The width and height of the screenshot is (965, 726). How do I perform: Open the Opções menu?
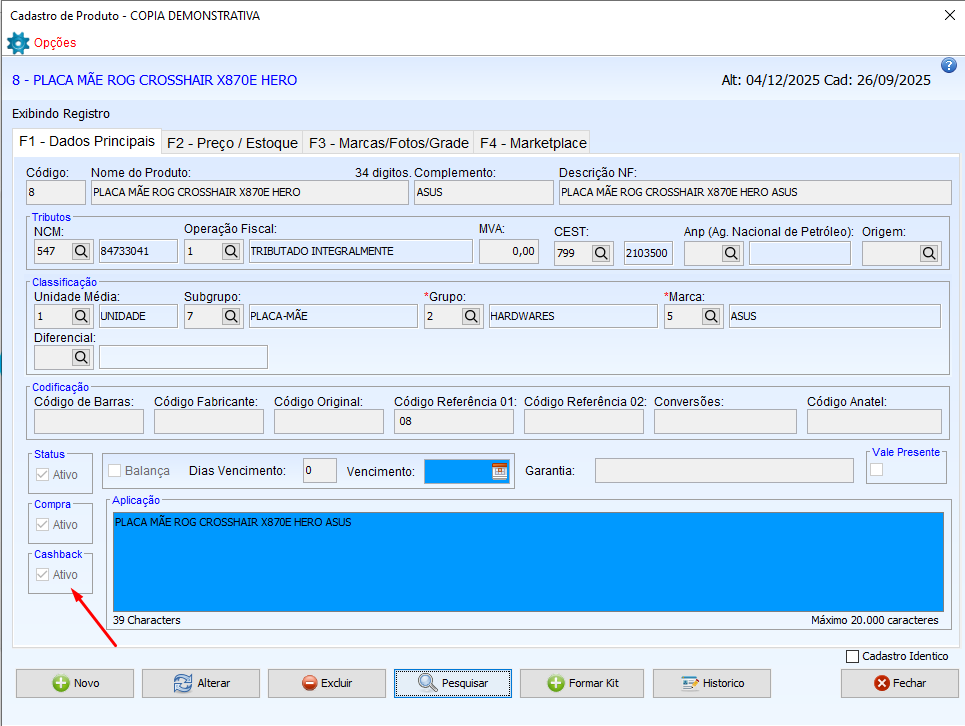pyautogui.click(x=54, y=43)
